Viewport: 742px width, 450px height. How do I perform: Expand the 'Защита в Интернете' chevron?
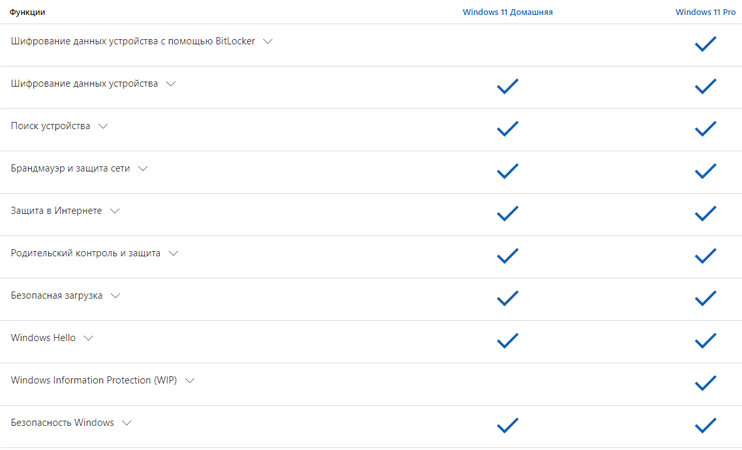tap(115, 211)
